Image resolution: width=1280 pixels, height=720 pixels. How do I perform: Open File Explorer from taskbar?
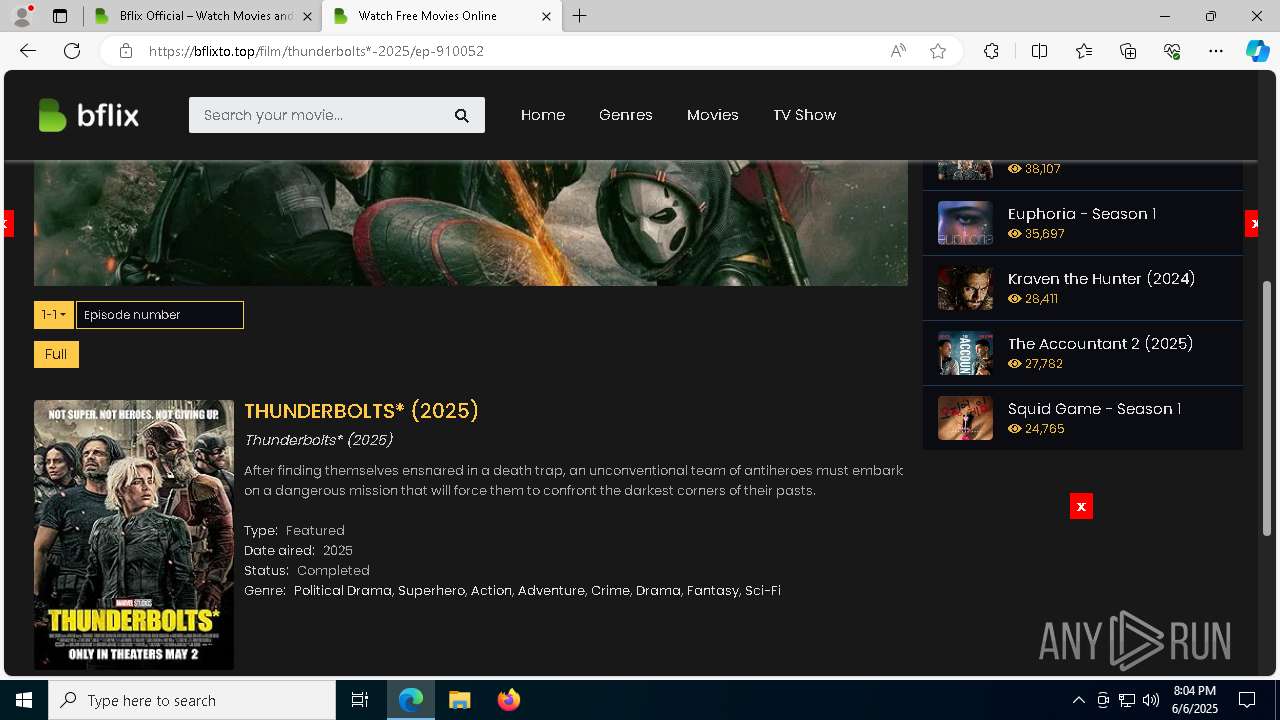(459, 700)
